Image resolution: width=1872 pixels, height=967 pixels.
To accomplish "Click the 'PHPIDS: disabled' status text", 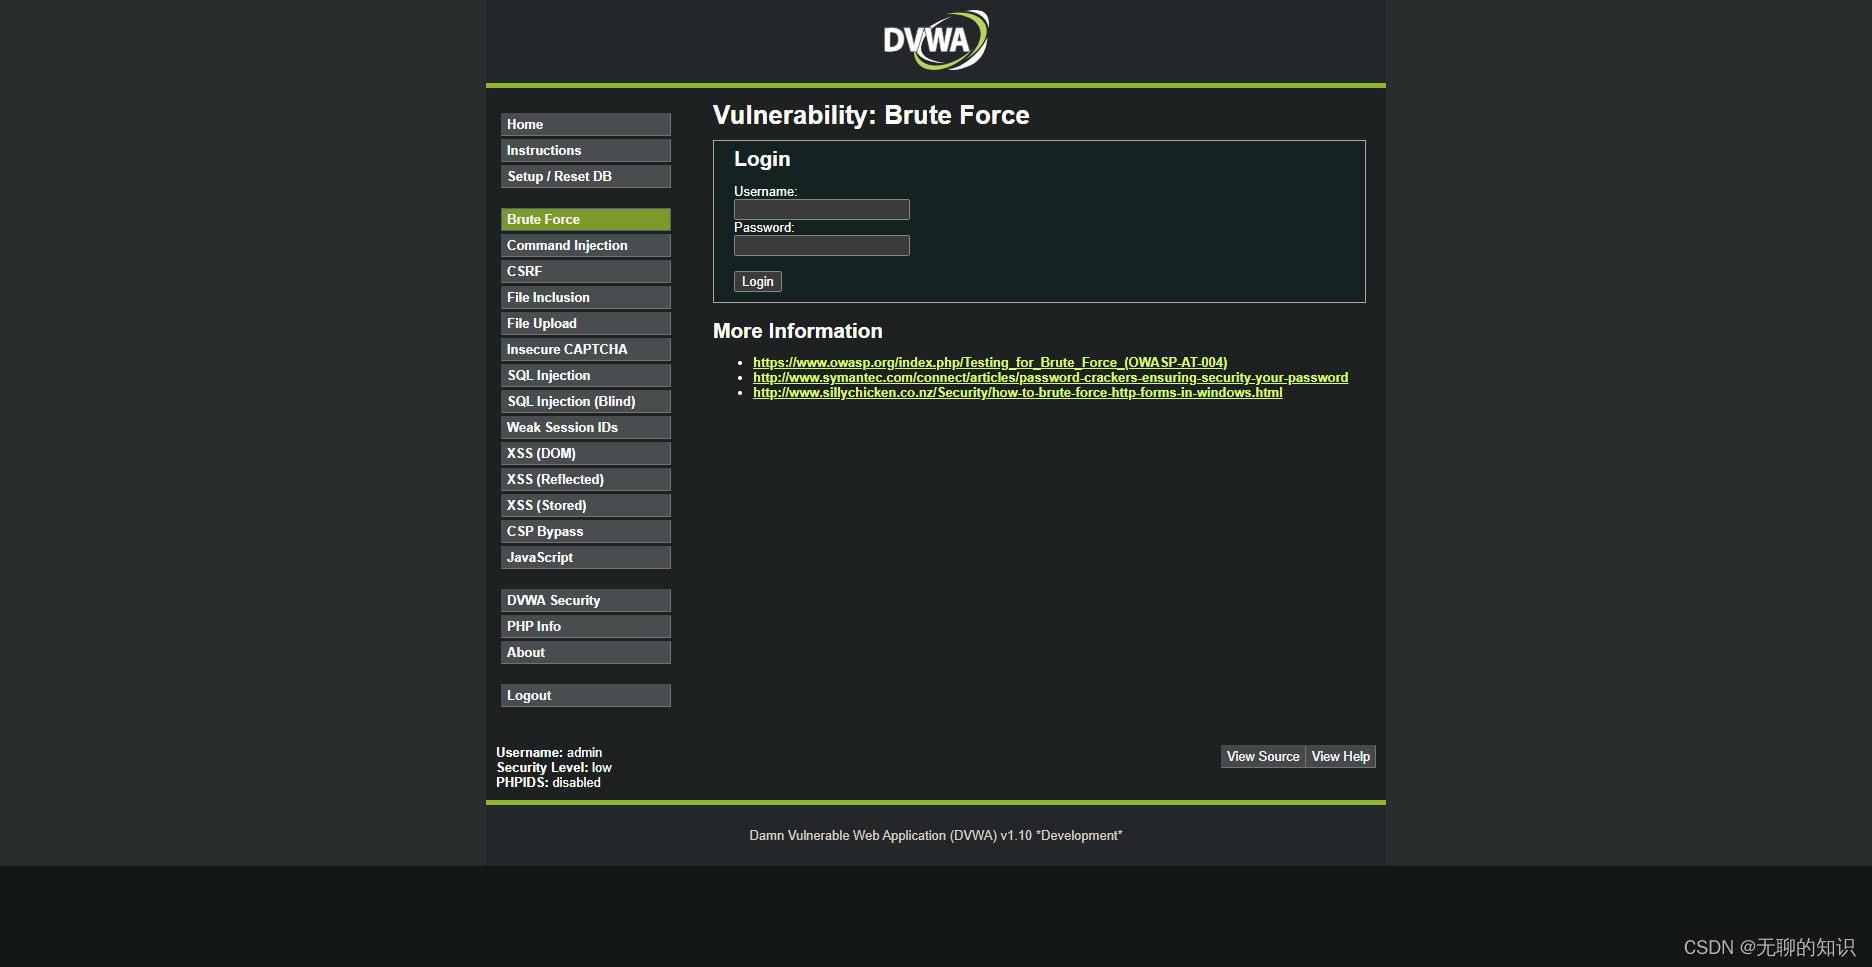I will pyautogui.click(x=548, y=782).
